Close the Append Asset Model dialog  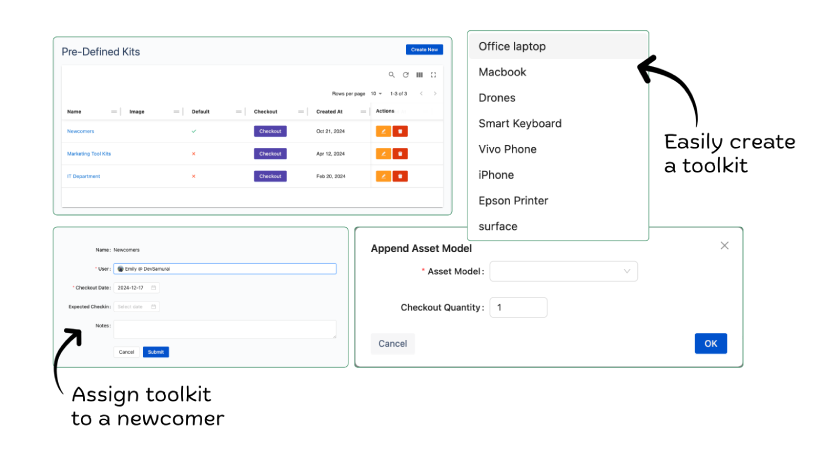(x=725, y=245)
